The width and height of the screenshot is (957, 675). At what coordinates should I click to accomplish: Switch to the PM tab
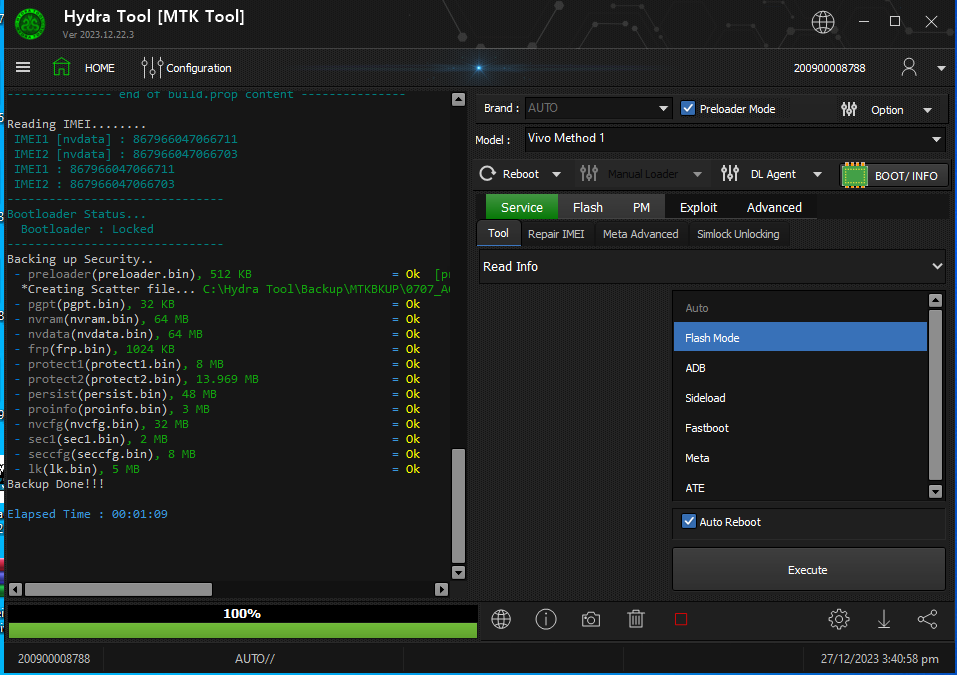(x=641, y=208)
